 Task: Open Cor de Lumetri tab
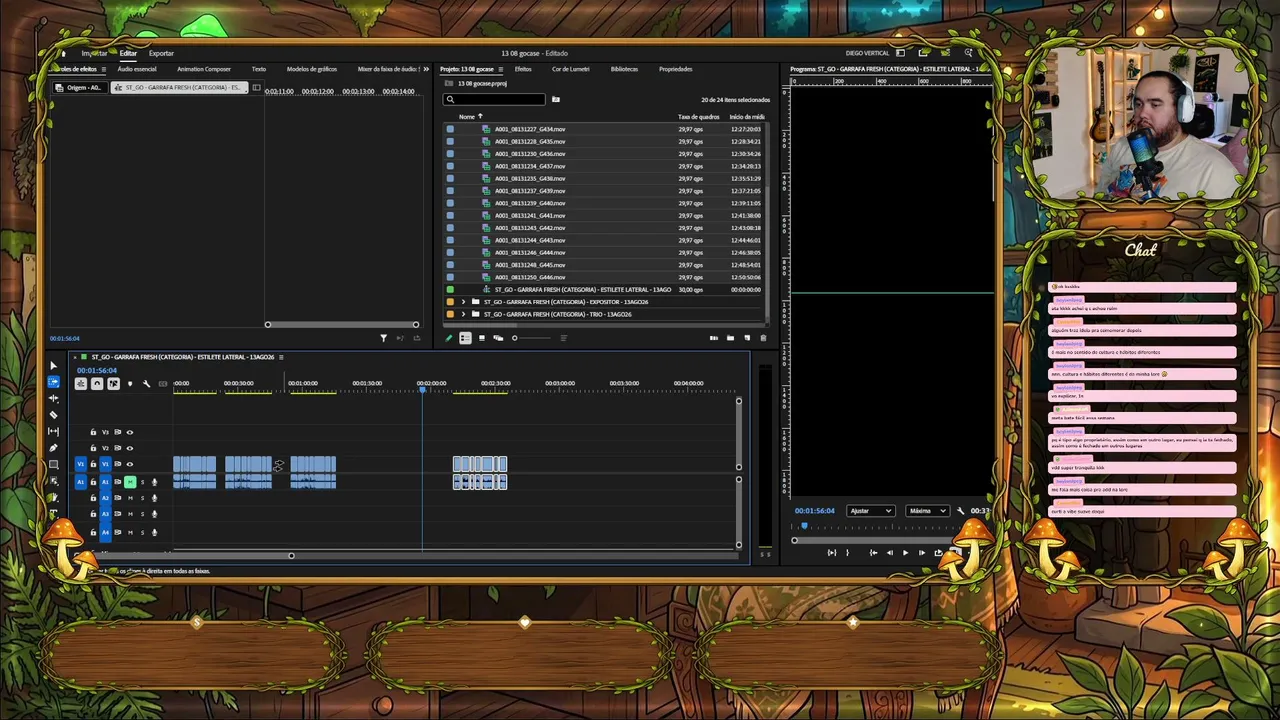pos(571,69)
